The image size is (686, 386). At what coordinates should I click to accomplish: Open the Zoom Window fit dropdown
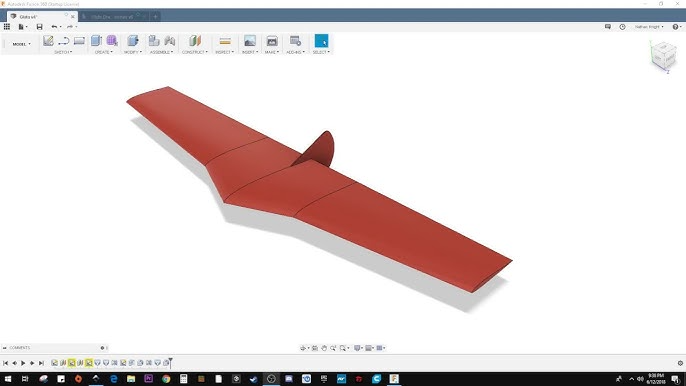point(344,348)
